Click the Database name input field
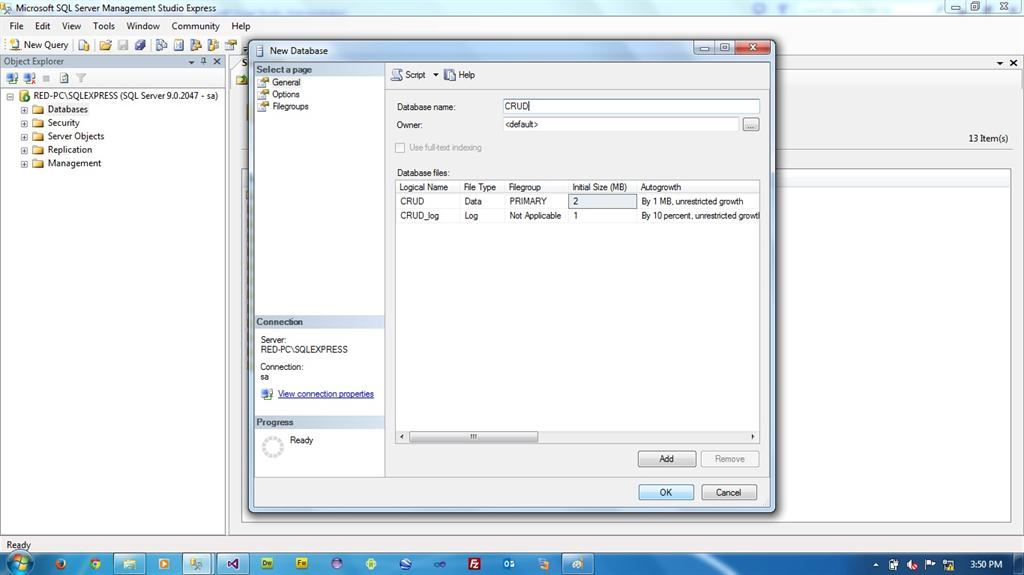This screenshot has width=1024, height=575. pyautogui.click(x=631, y=107)
